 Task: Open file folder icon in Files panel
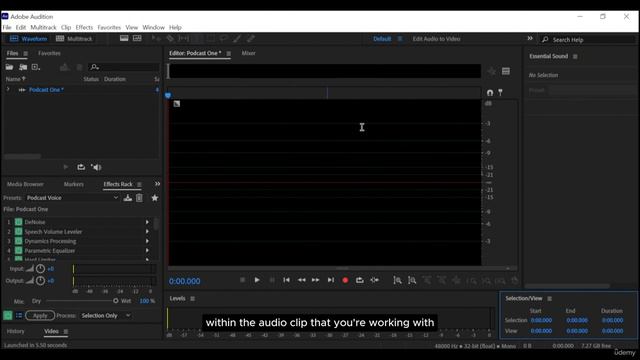9,67
